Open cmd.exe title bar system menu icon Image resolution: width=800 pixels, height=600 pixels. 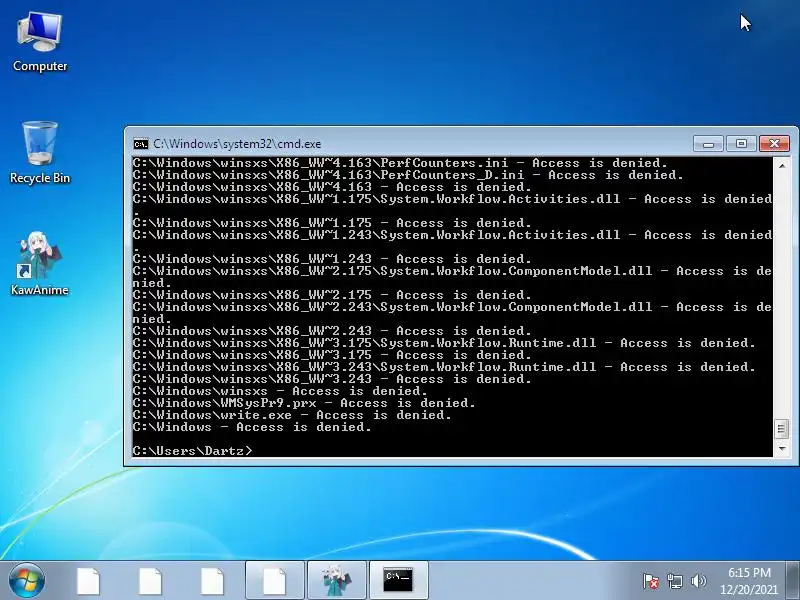coord(140,144)
